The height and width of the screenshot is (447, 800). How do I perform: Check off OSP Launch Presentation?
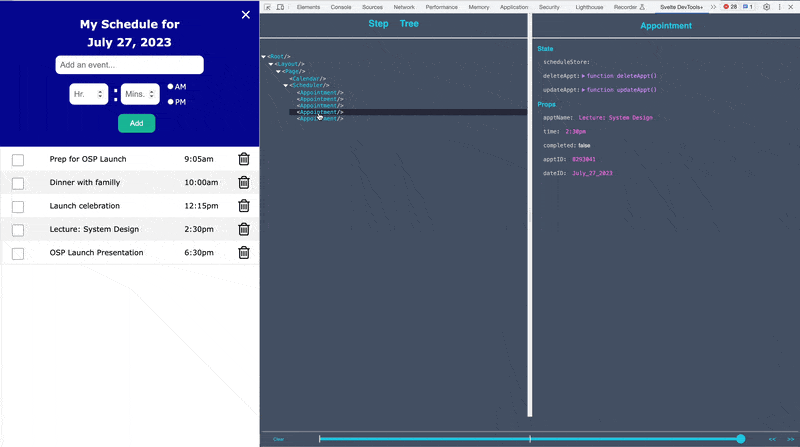click(18, 254)
